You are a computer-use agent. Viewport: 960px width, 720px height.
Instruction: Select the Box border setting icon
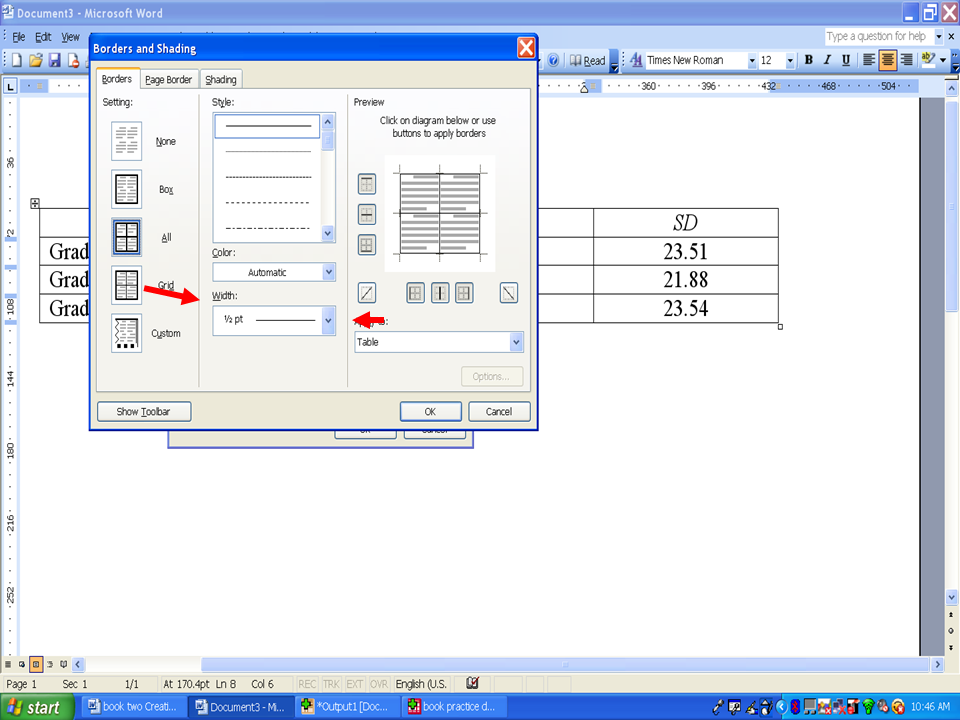127,189
